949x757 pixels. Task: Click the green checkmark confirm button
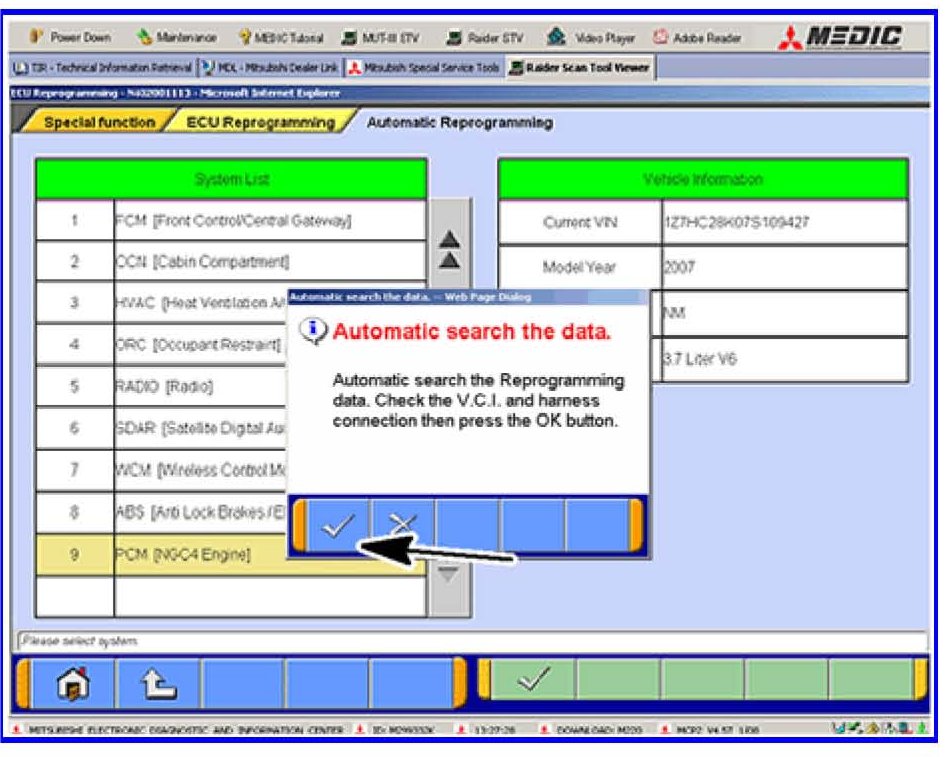533,682
